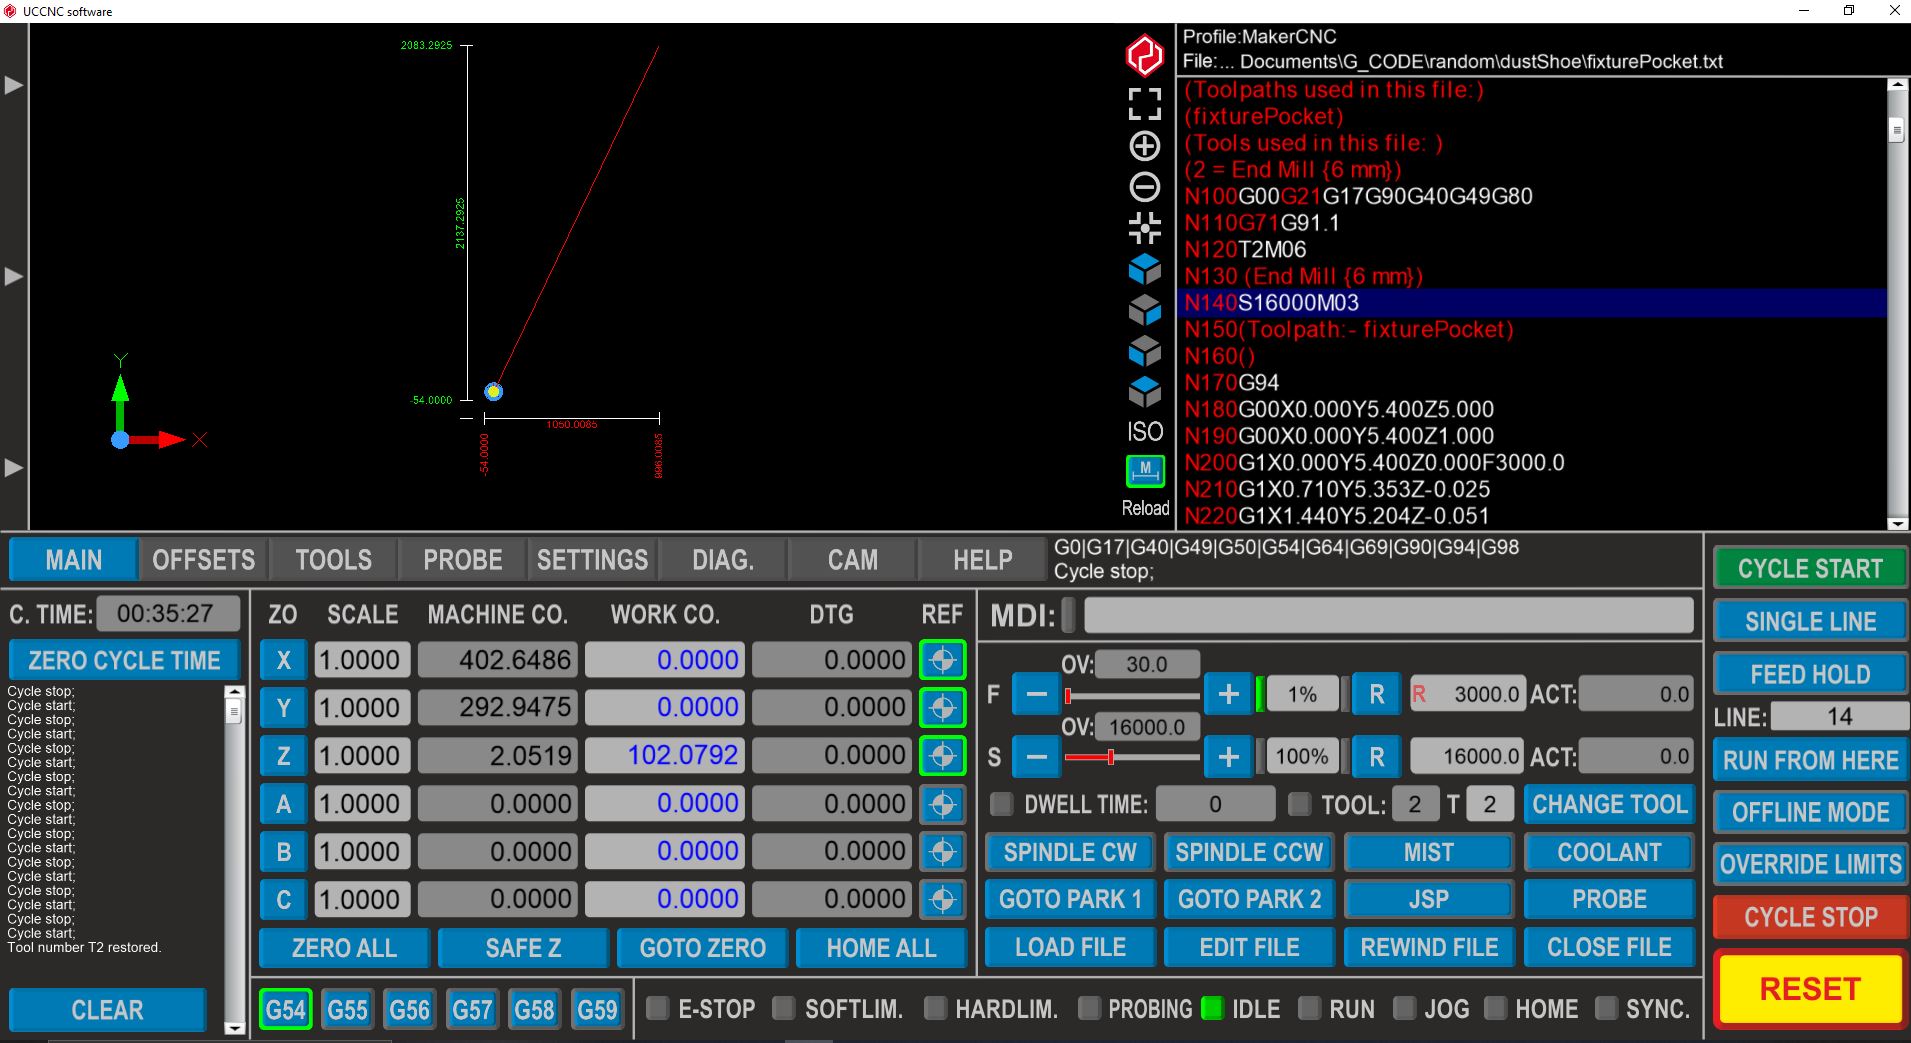Click the X axis reference home icon
1911x1043 pixels.
[942, 660]
